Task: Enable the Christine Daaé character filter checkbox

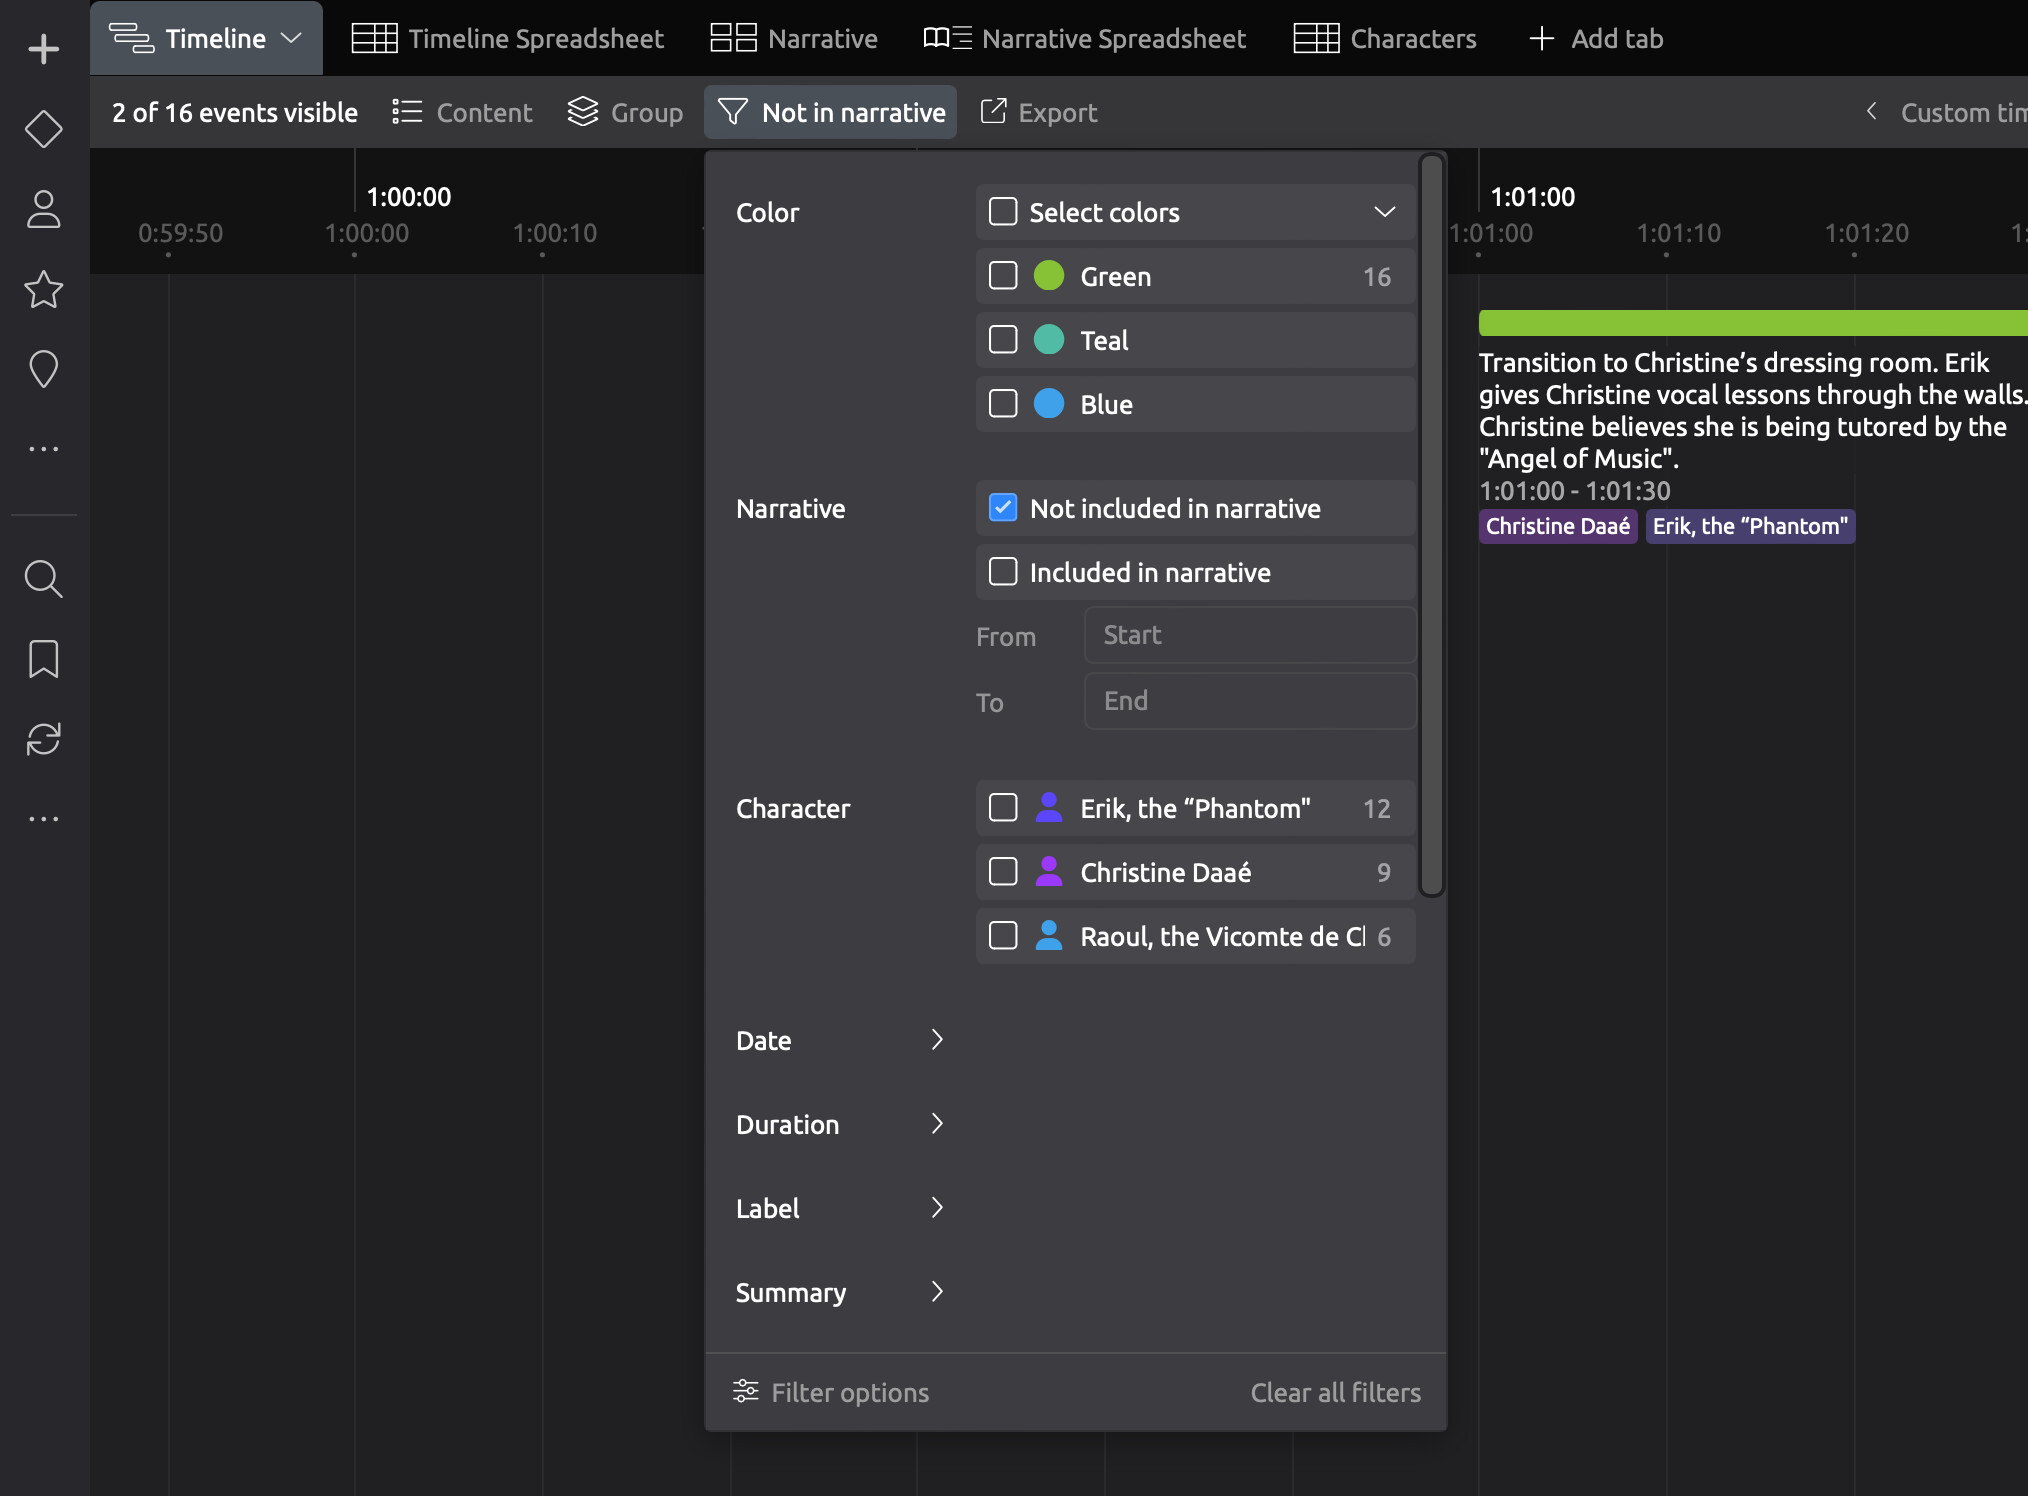Action: 1003,872
